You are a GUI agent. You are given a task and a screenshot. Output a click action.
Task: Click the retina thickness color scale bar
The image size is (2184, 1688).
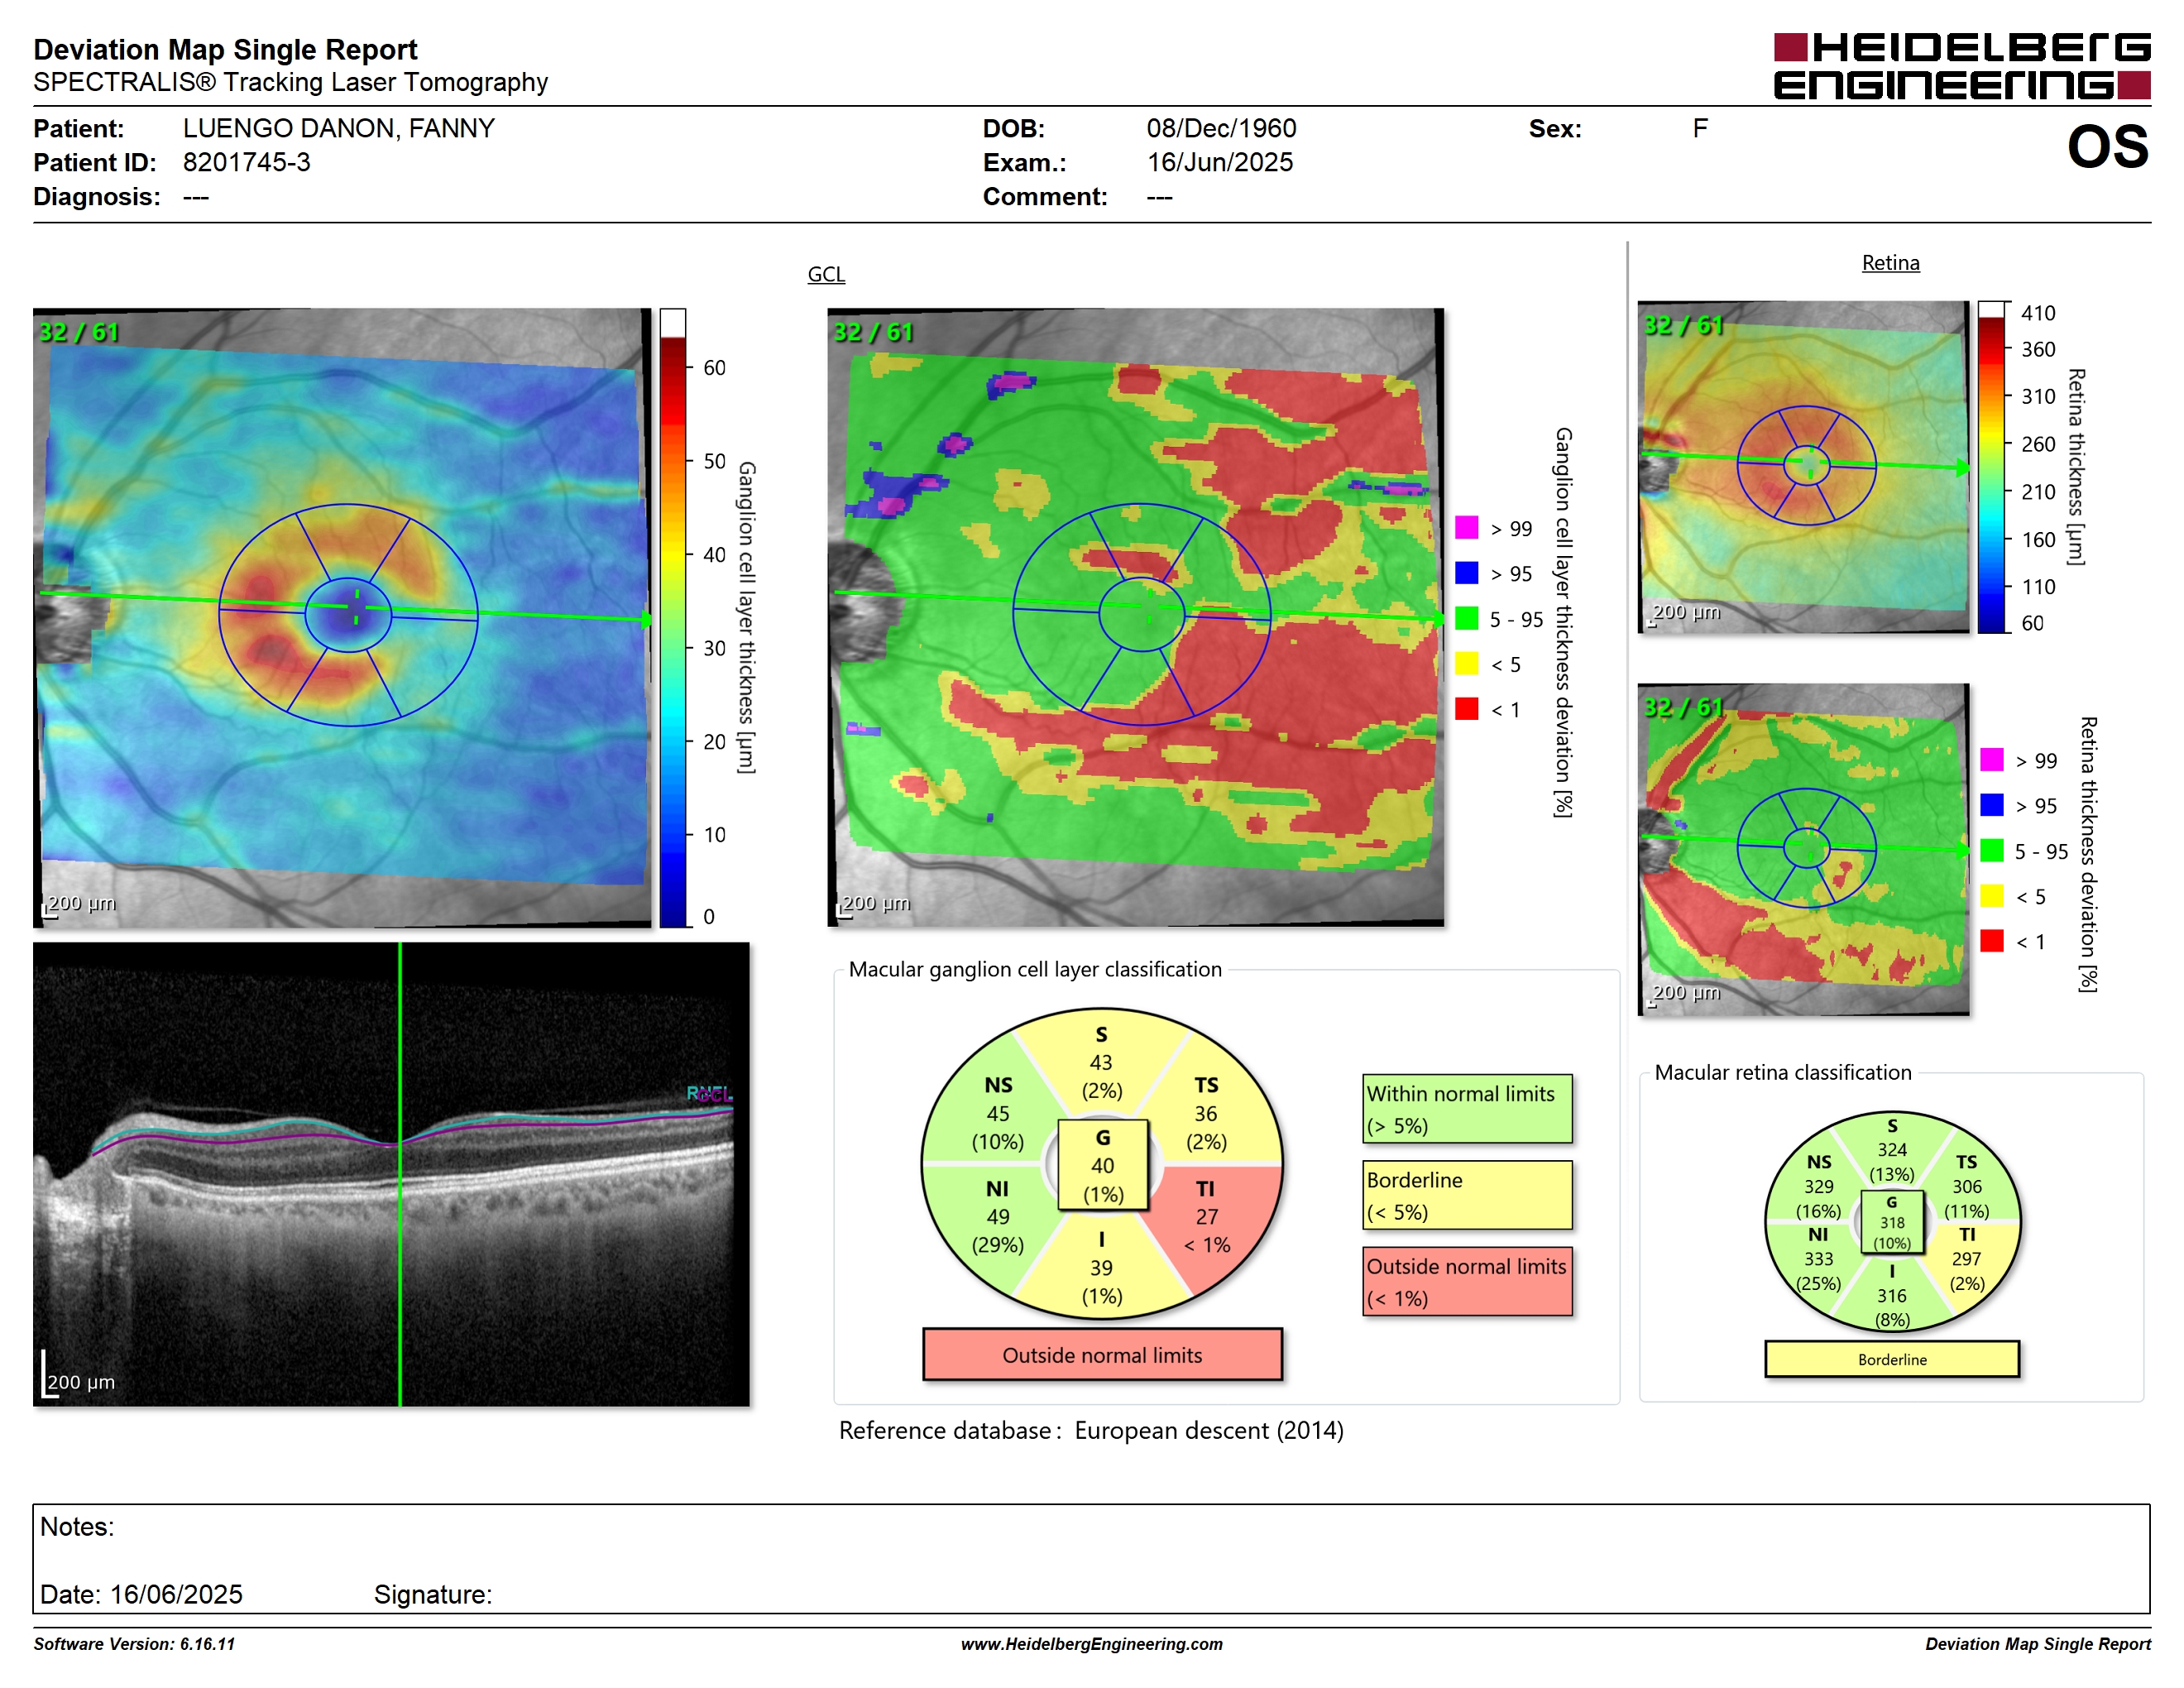pyautogui.click(x=1991, y=467)
